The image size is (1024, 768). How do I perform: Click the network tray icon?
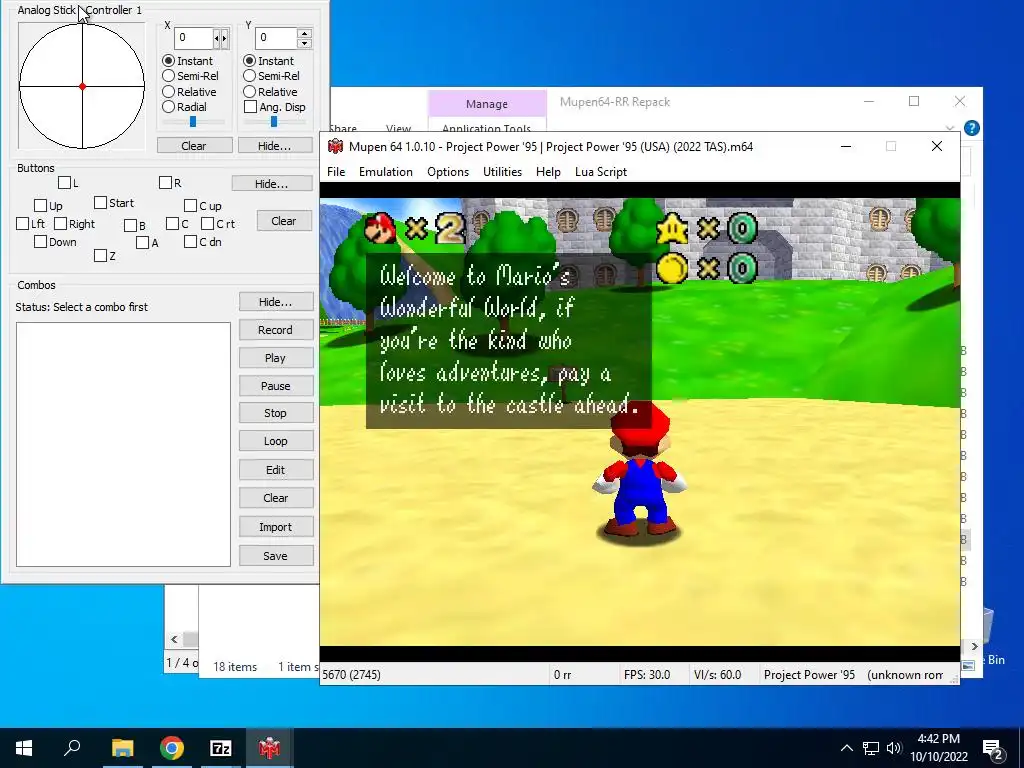click(x=871, y=748)
